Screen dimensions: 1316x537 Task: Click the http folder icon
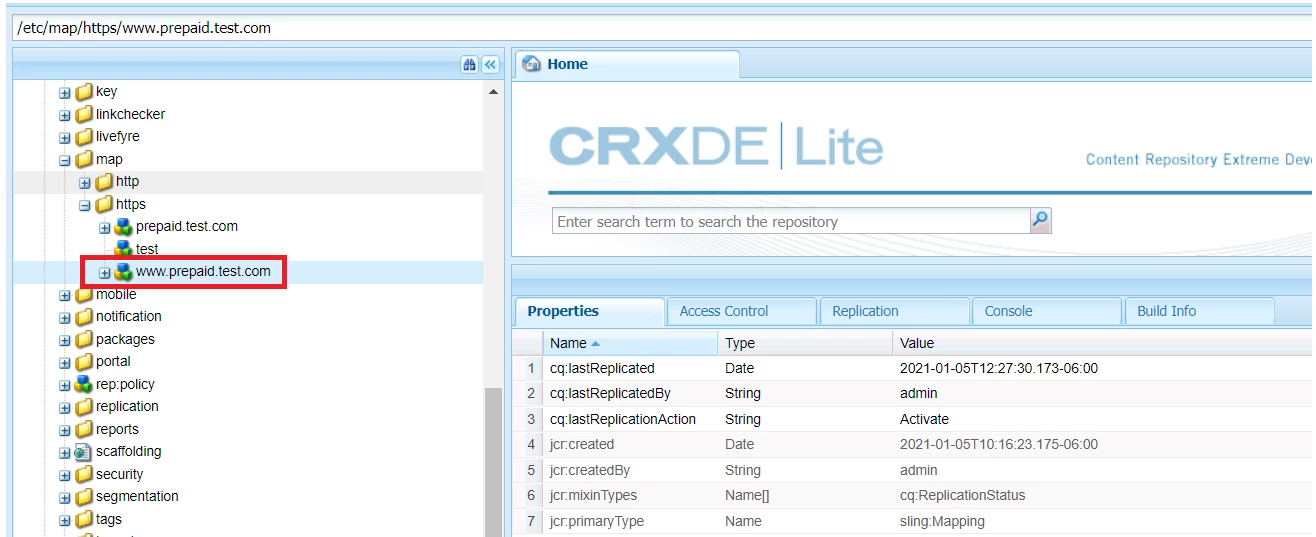pyautogui.click(x=104, y=182)
